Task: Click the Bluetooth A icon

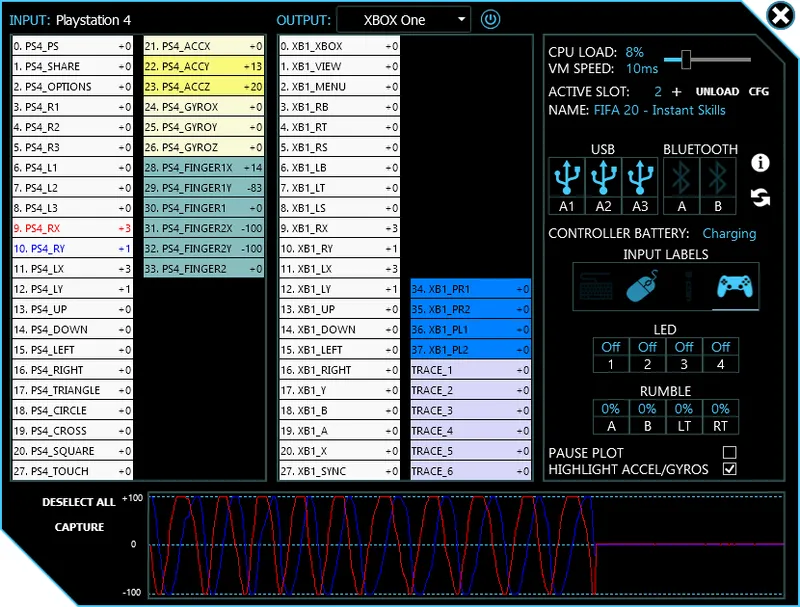Action: (681, 178)
